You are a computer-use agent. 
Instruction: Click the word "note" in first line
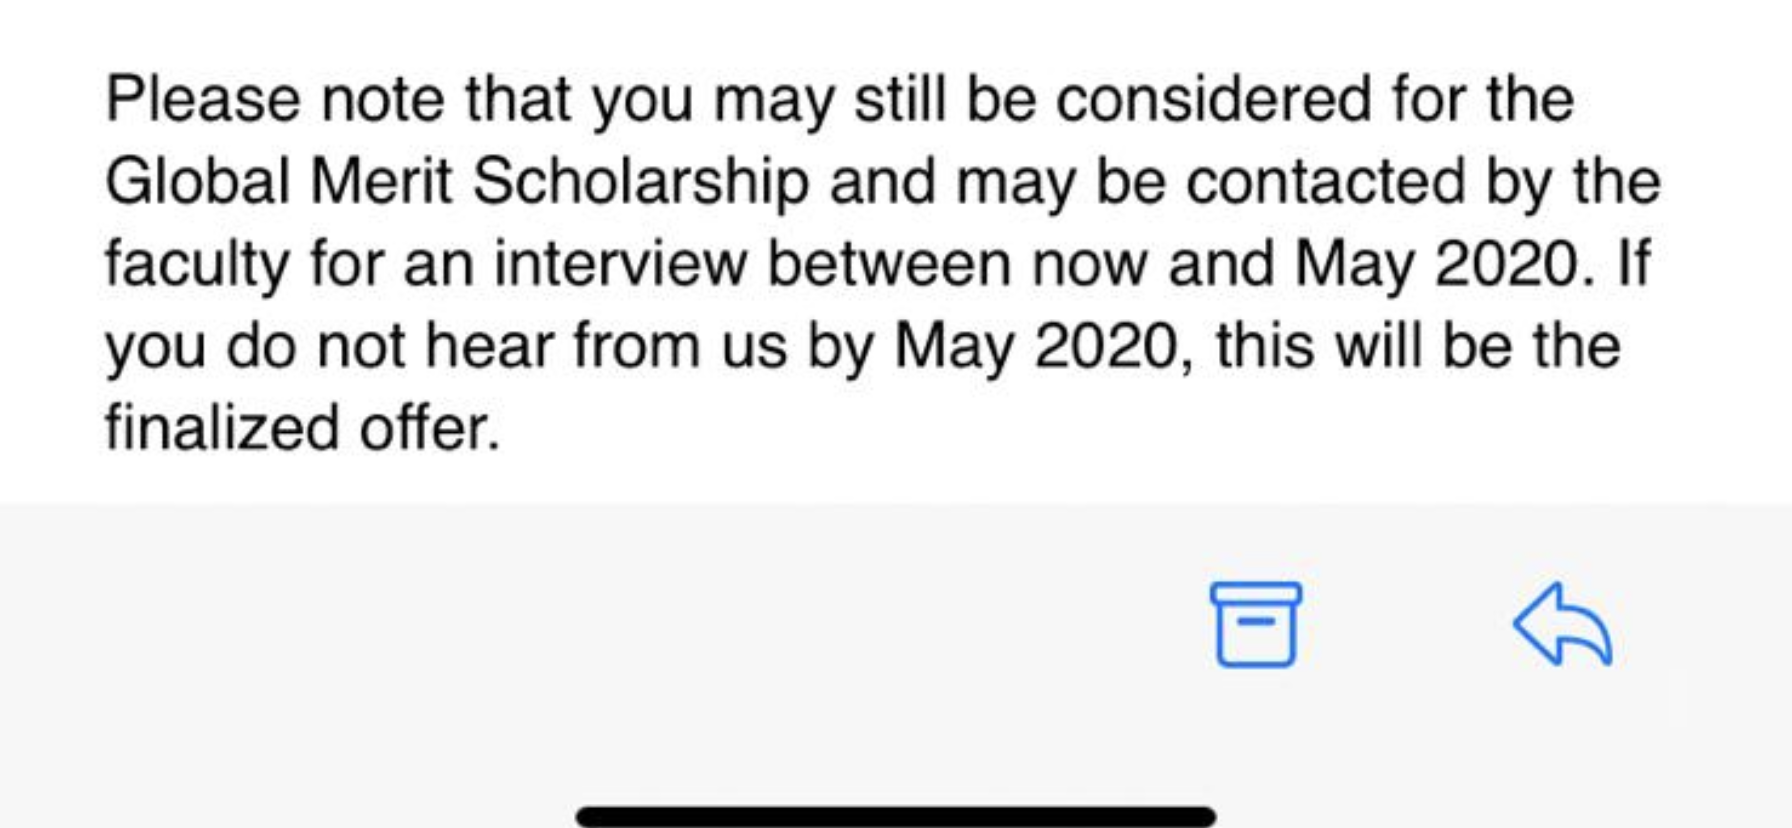[x=382, y=101]
